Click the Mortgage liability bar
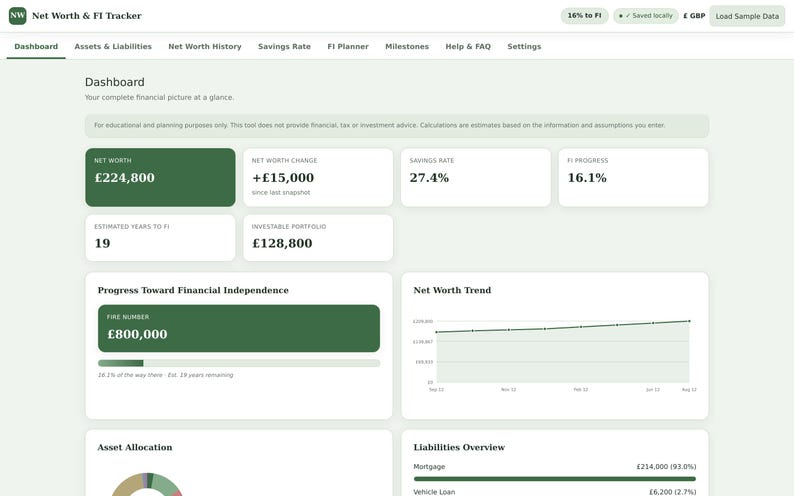Image resolution: width=794 pixels, height=496 pixels. pos(554,479)
